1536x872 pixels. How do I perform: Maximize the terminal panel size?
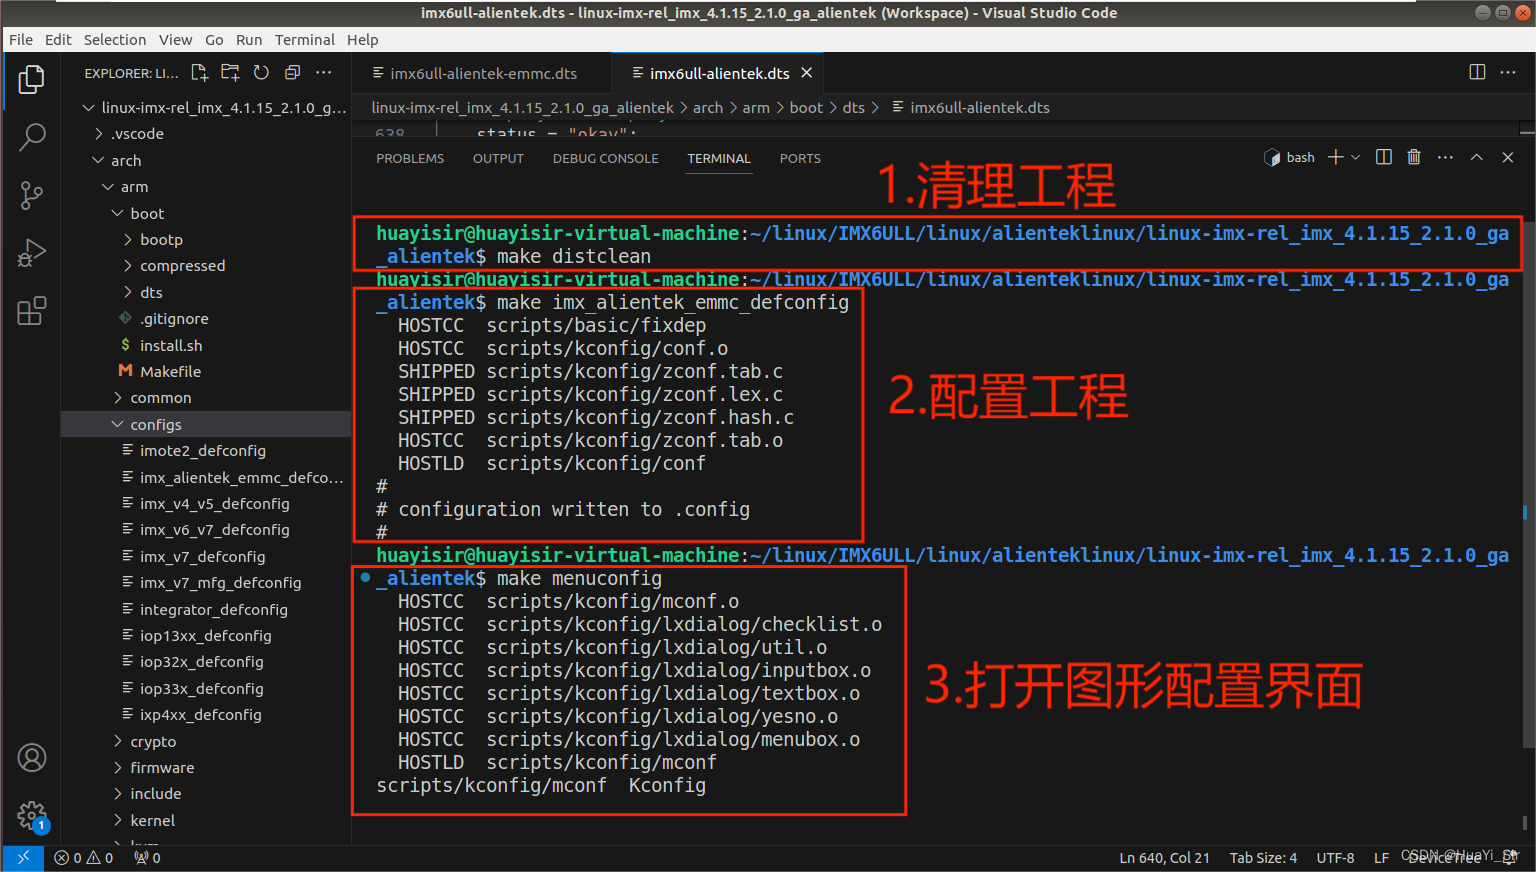pyautogui.click(x=1476, y=157)
